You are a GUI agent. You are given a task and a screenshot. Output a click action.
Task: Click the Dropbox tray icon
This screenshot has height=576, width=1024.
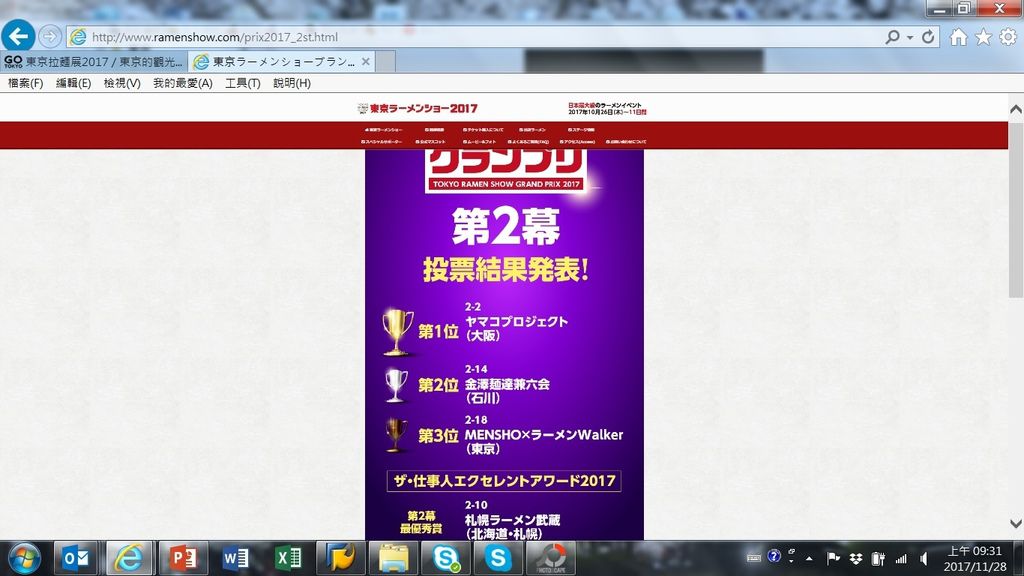pos(856,558)
